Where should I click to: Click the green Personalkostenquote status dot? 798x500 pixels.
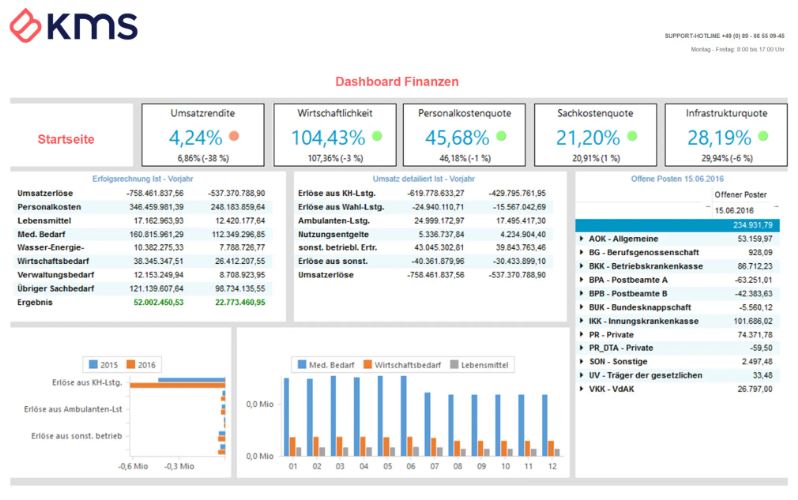(499, 136)
